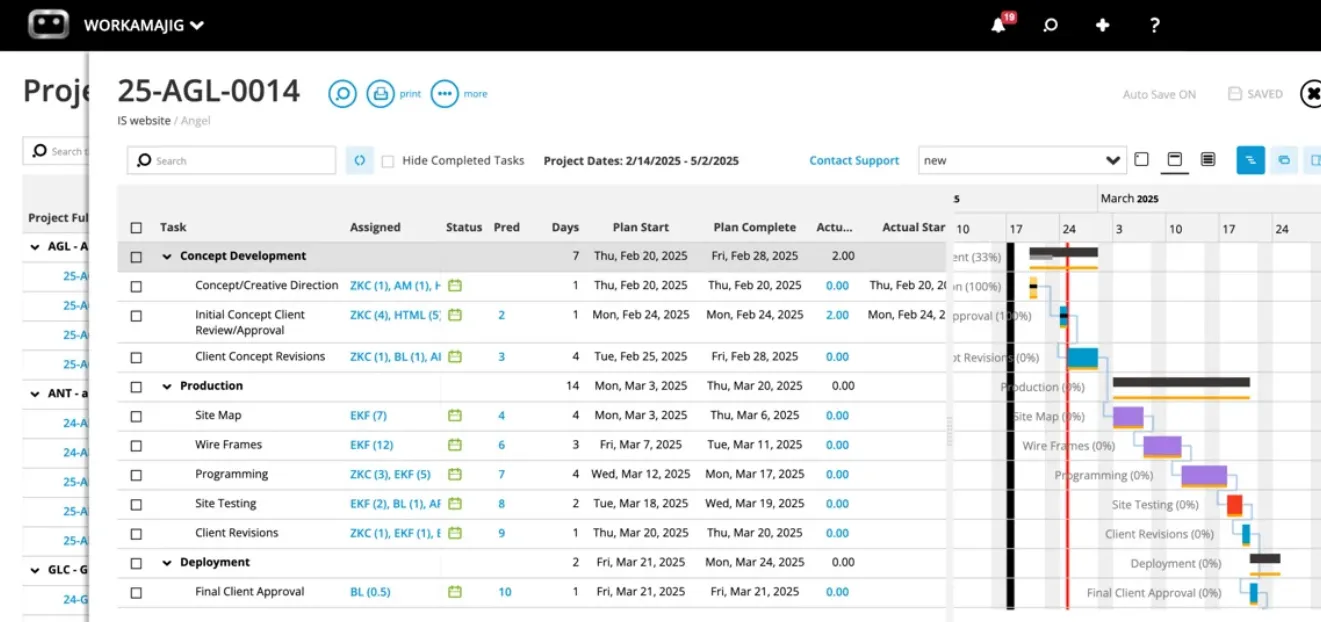Open EKF (12) assignment on Wire Frames
Screen dimensions: 1321x622
(371, 445)
